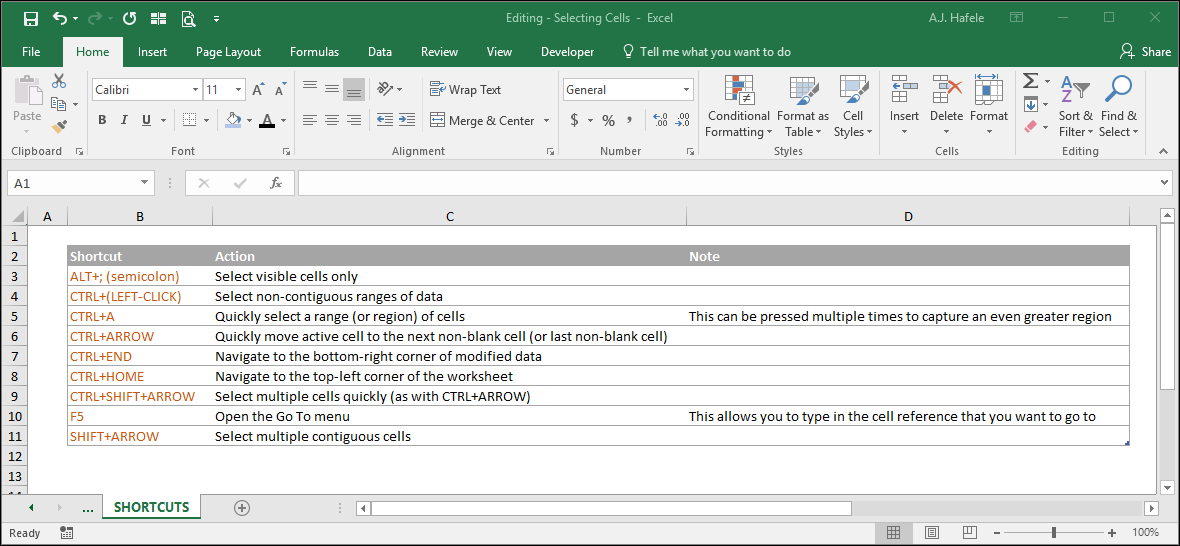This screenshot has height=546, width=1180.
Task: Toggle middle vertical alignment
Action: (x=331, y=89)
